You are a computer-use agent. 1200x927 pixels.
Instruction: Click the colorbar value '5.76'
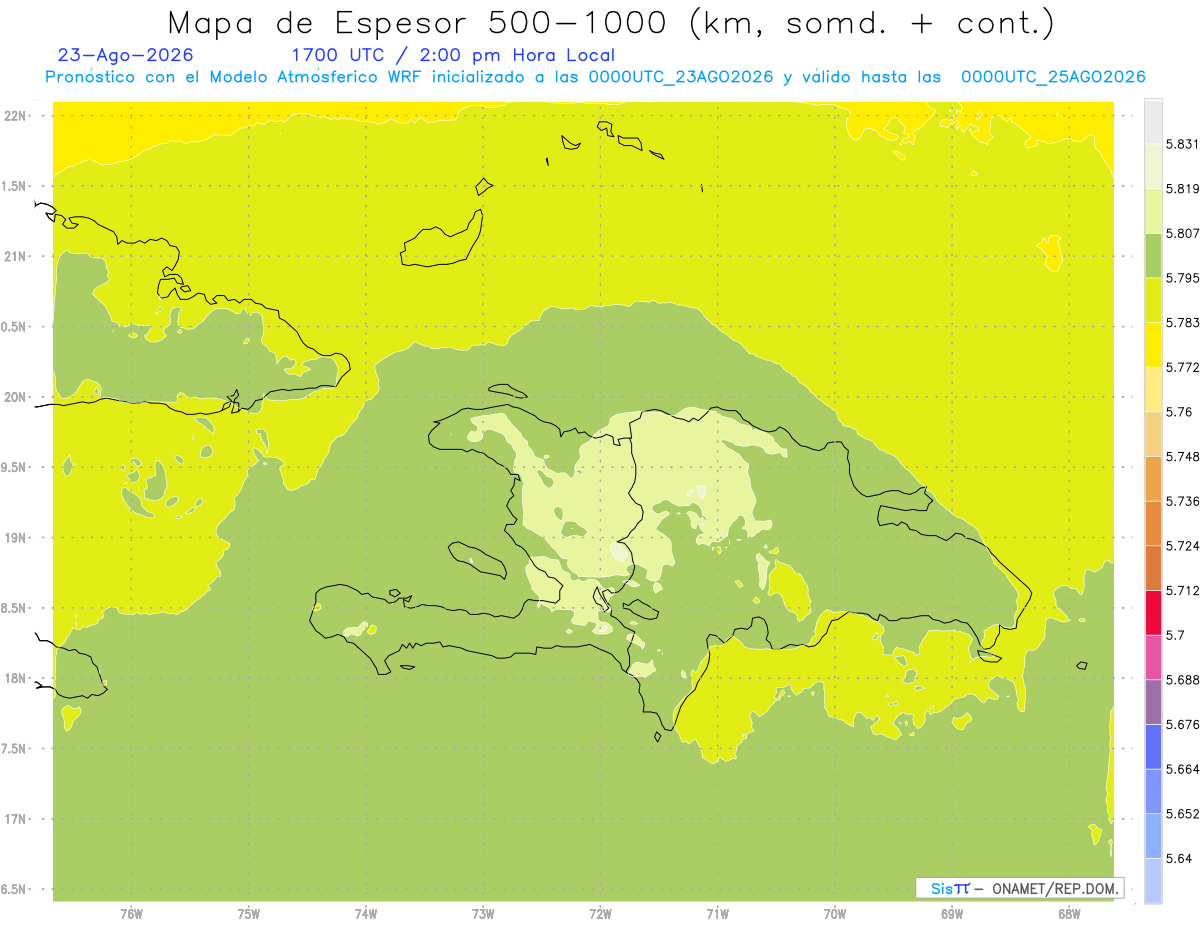(x=1178, y=412)
